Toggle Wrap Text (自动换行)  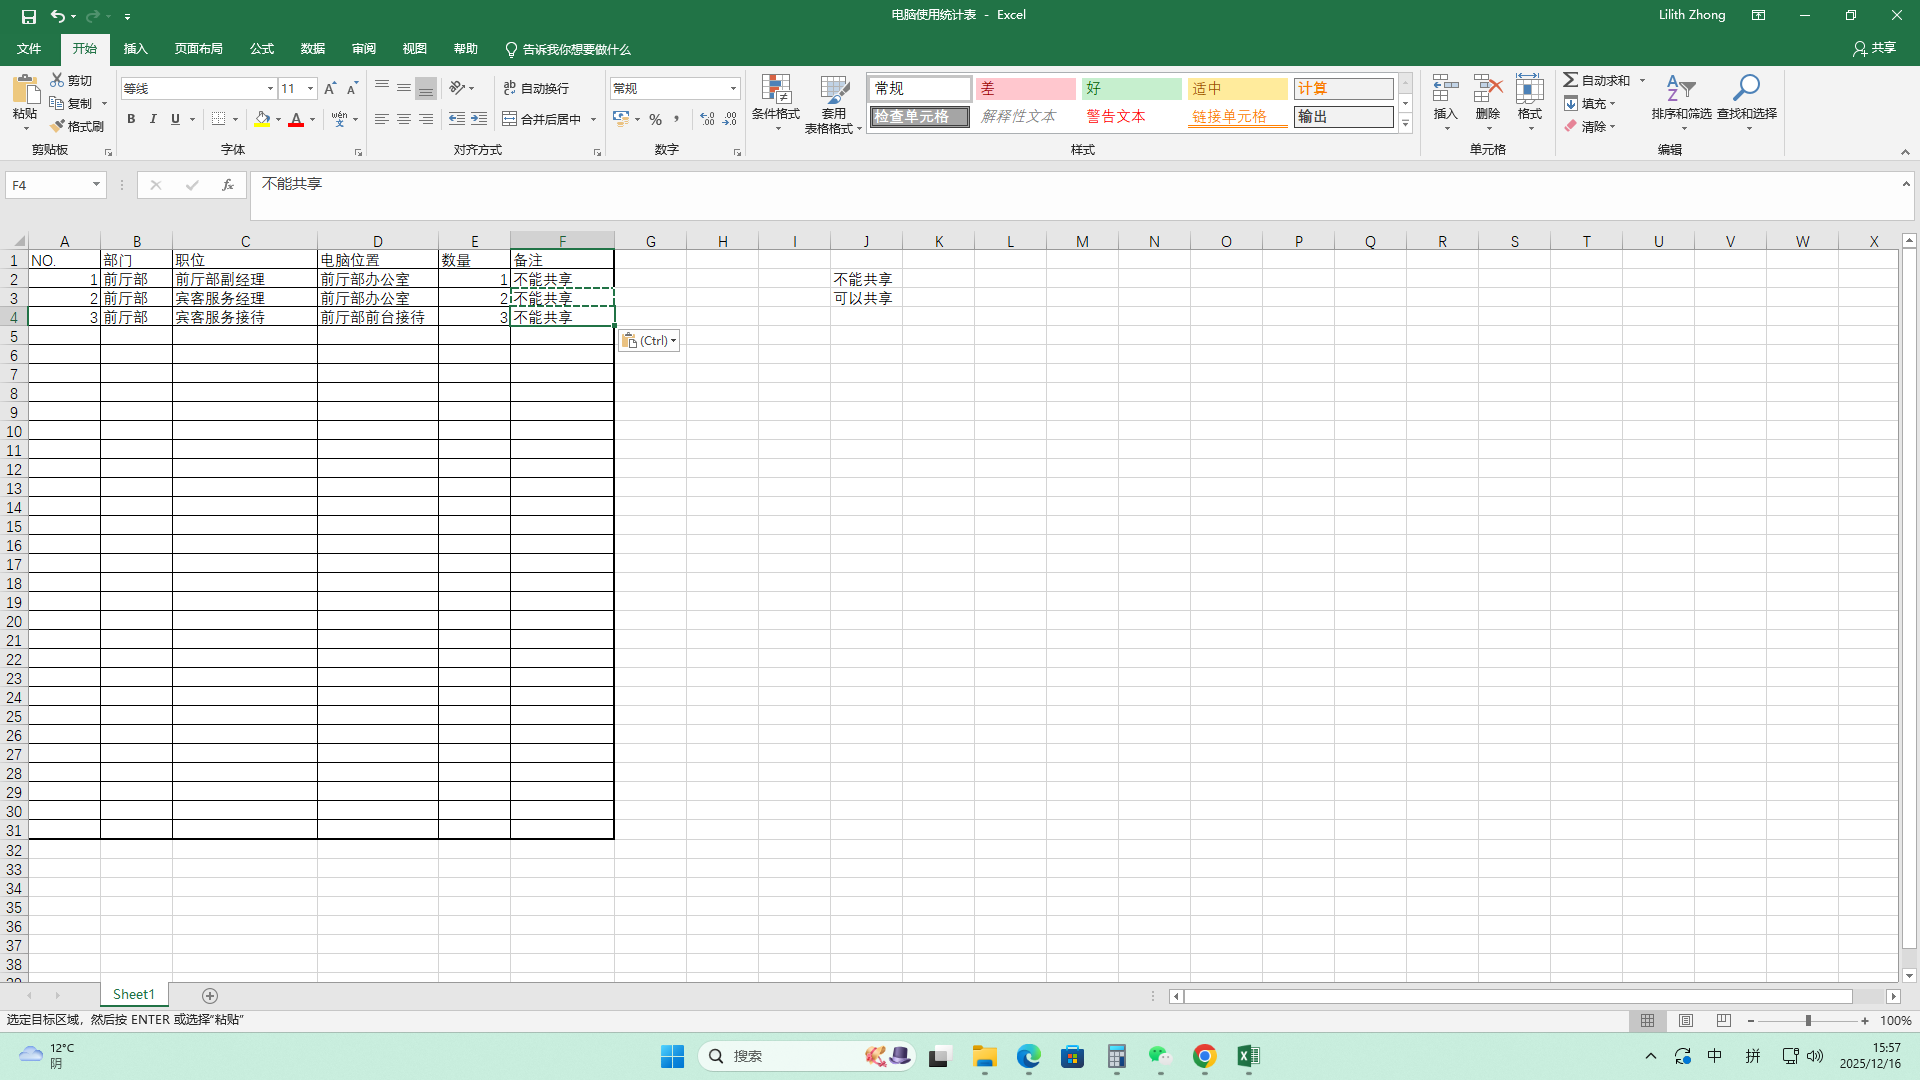(536, 89)
